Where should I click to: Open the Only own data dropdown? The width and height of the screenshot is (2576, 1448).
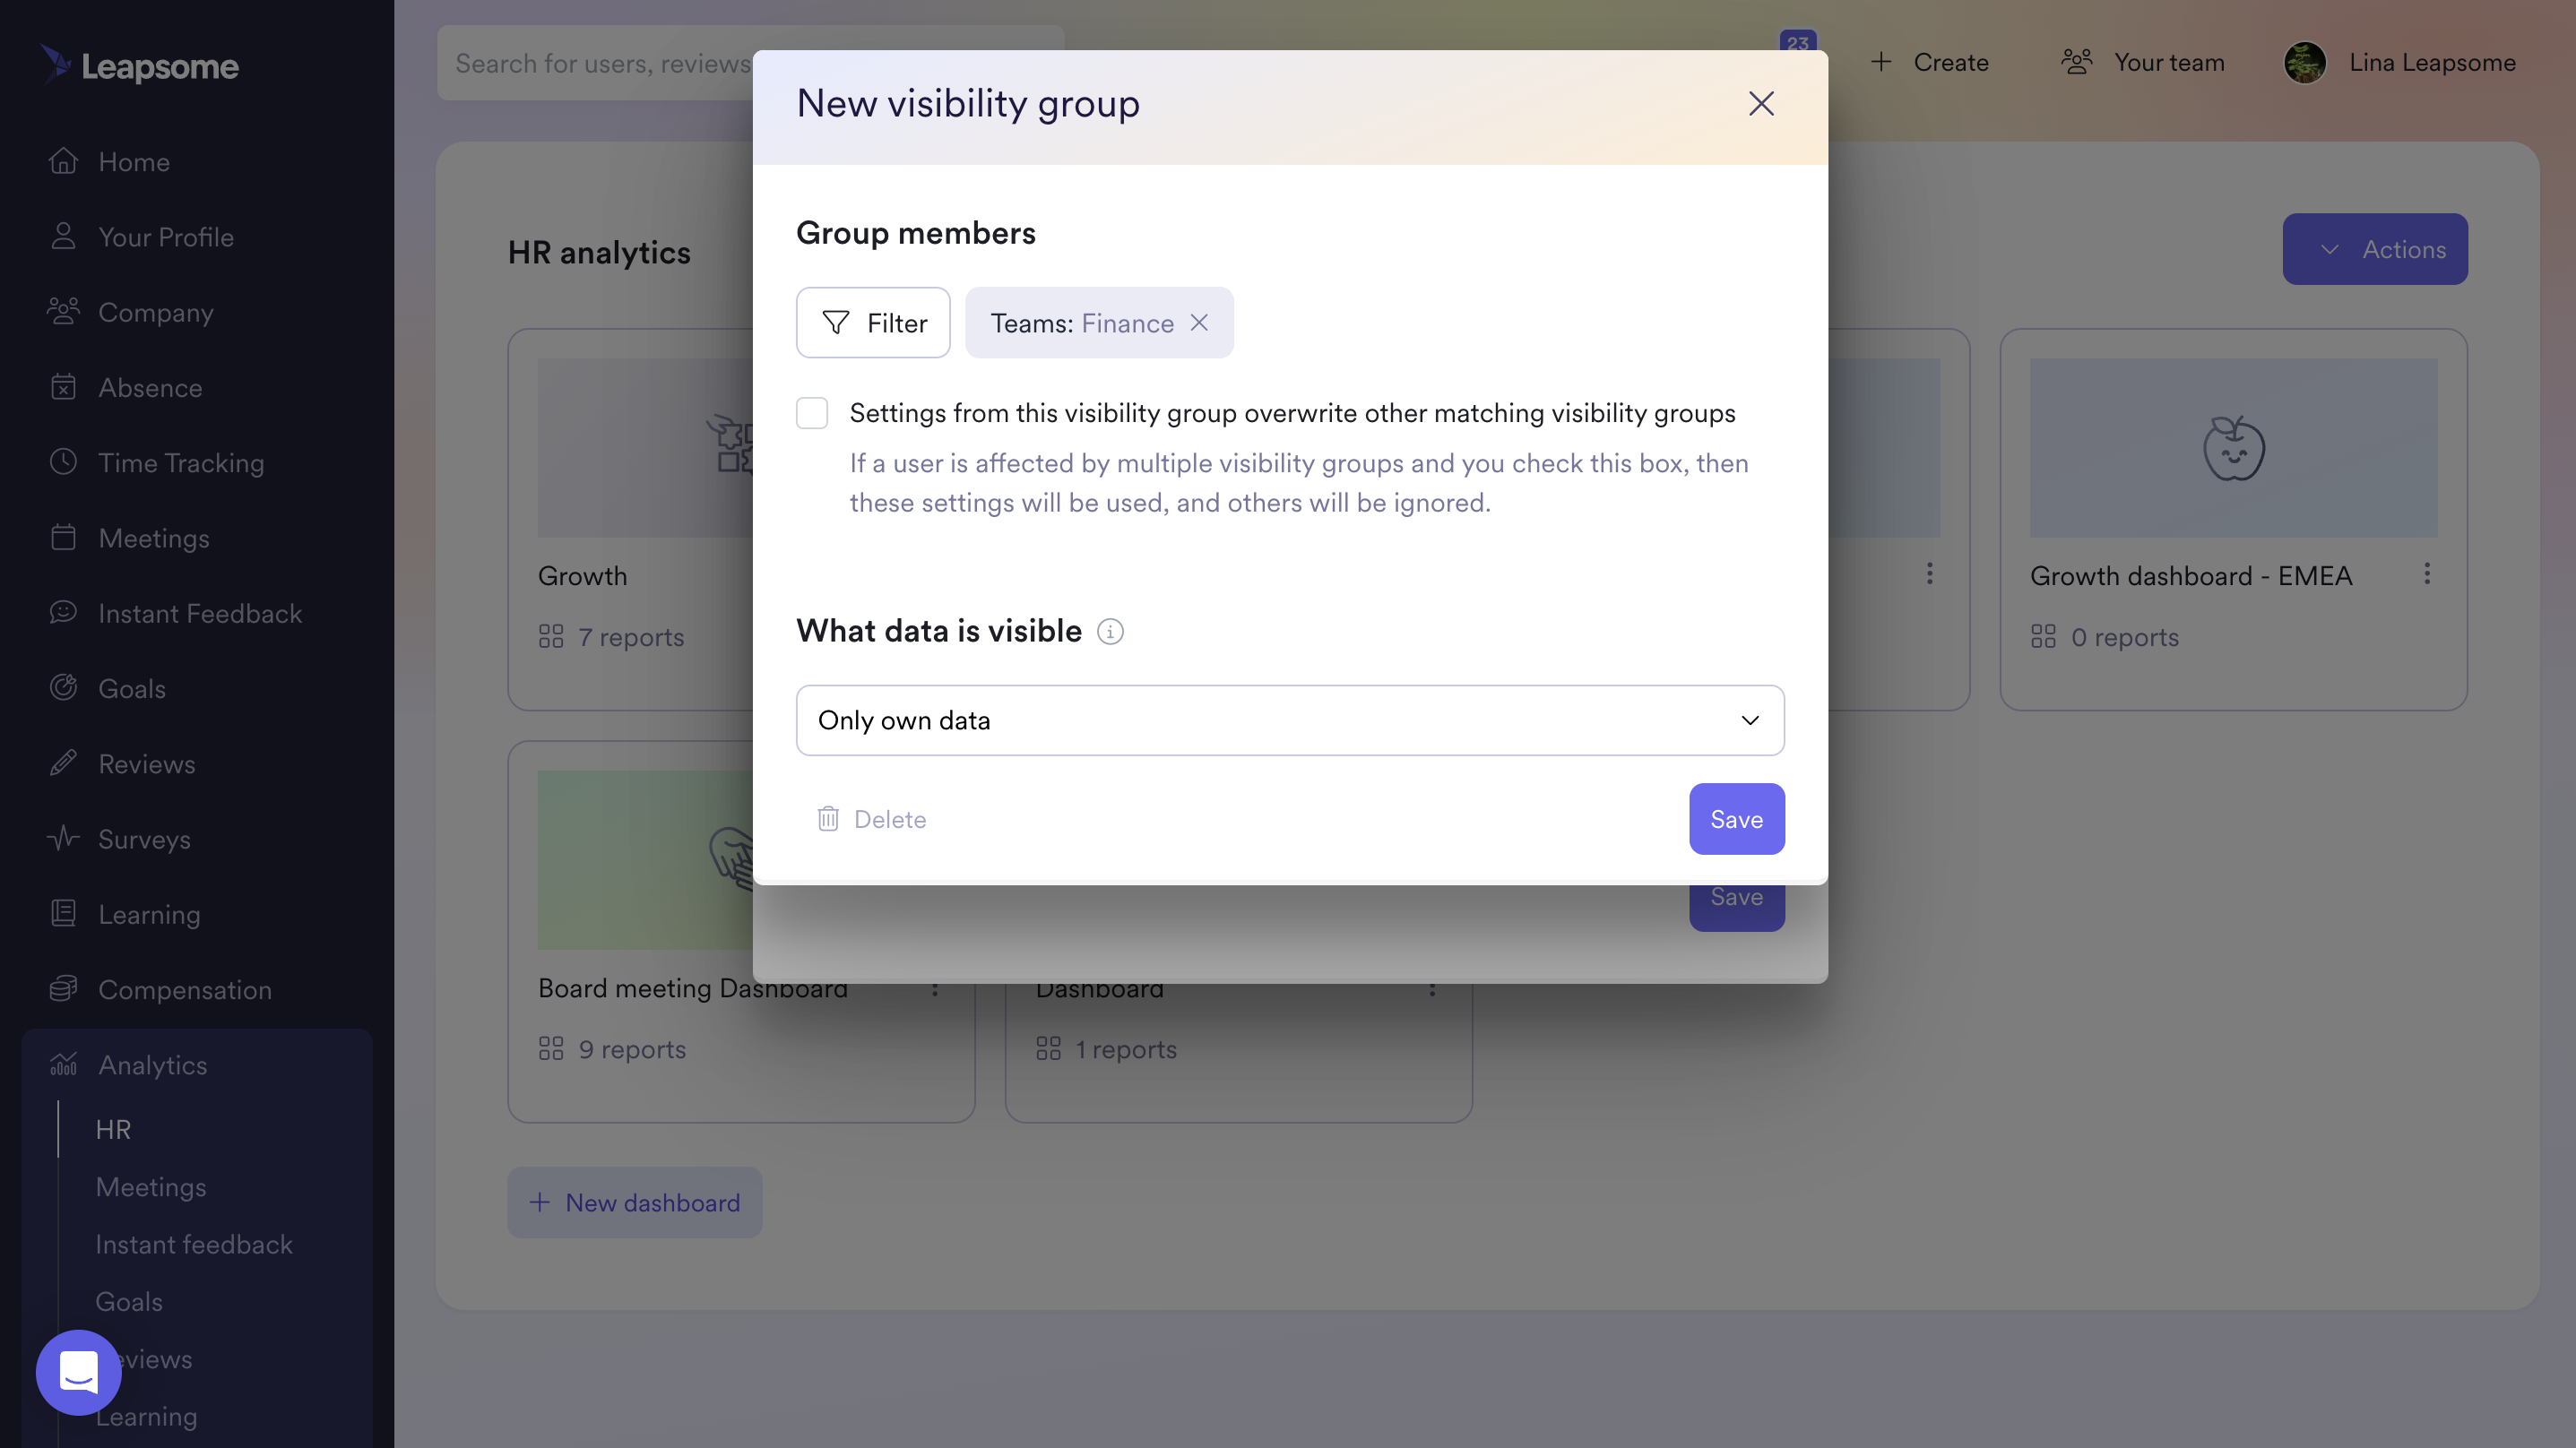[1290, 720]
